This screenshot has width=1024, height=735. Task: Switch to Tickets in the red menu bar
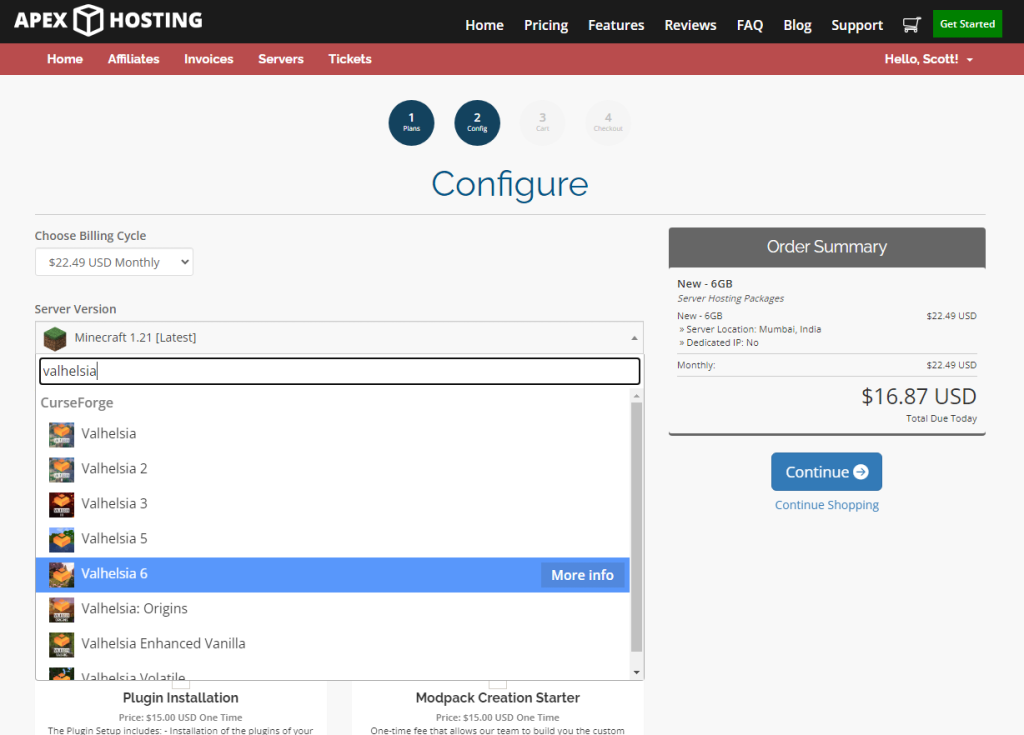pyautogui.click(x=349, y=59)
